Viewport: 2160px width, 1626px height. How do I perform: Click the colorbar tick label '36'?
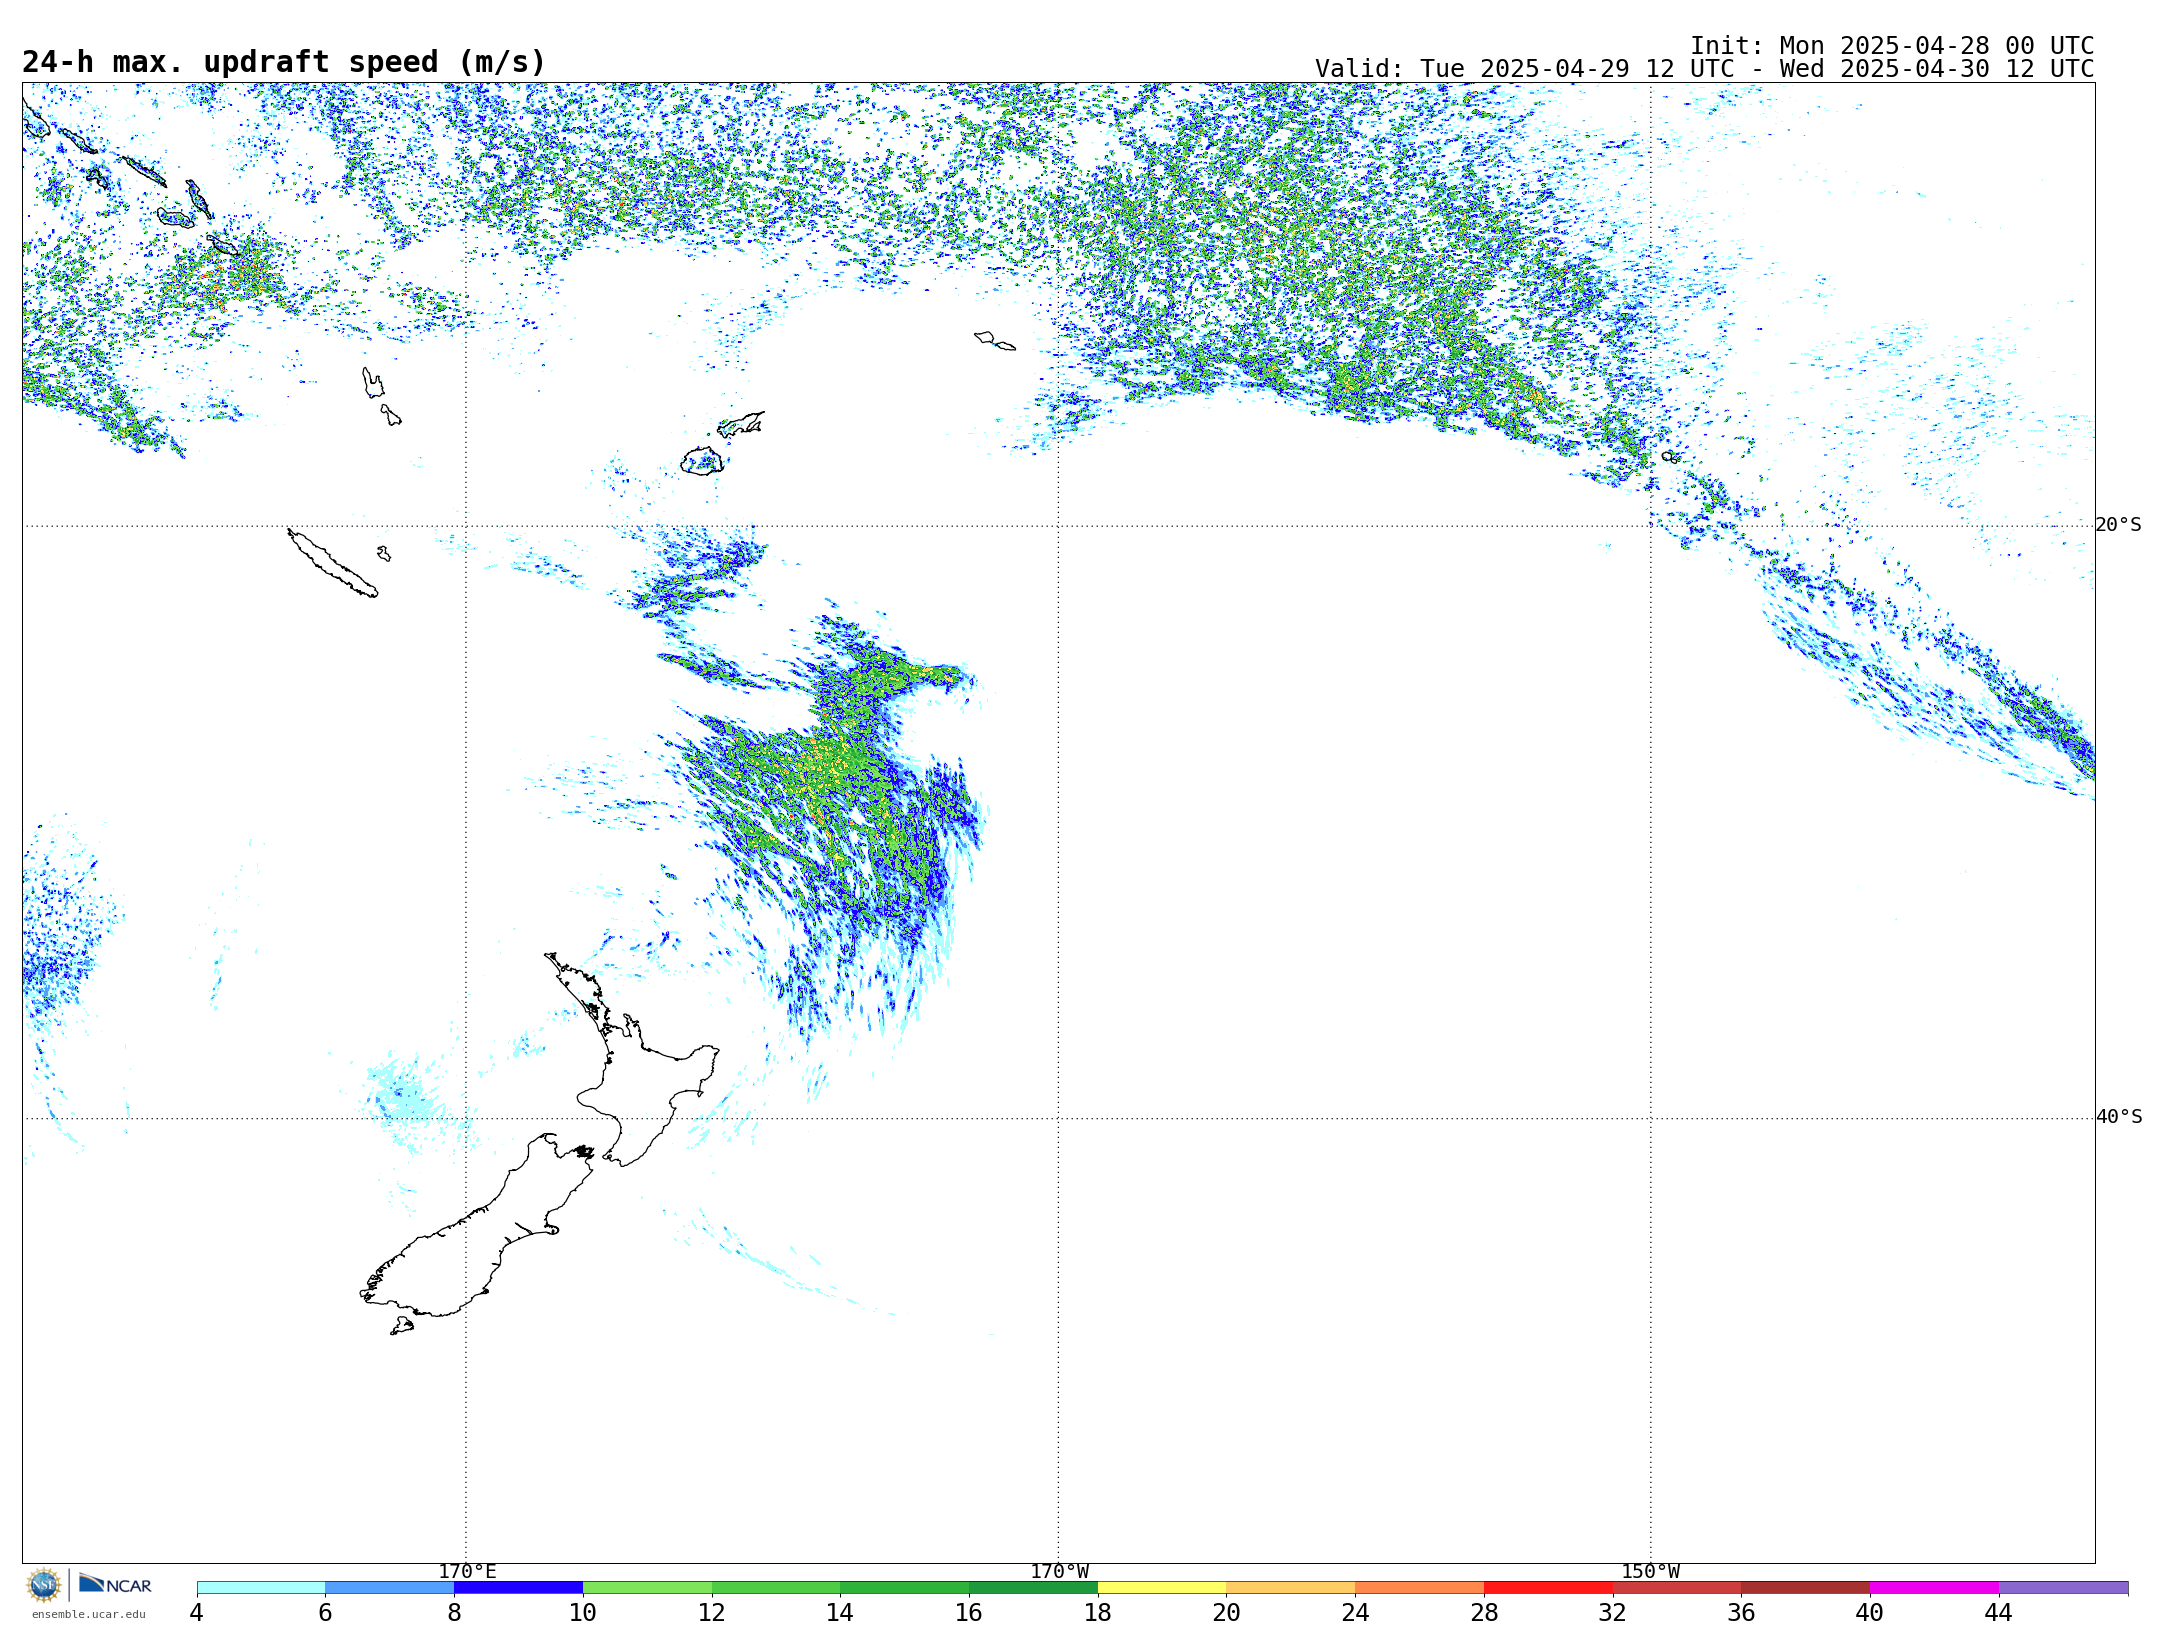click(x=1742, y=1612)
